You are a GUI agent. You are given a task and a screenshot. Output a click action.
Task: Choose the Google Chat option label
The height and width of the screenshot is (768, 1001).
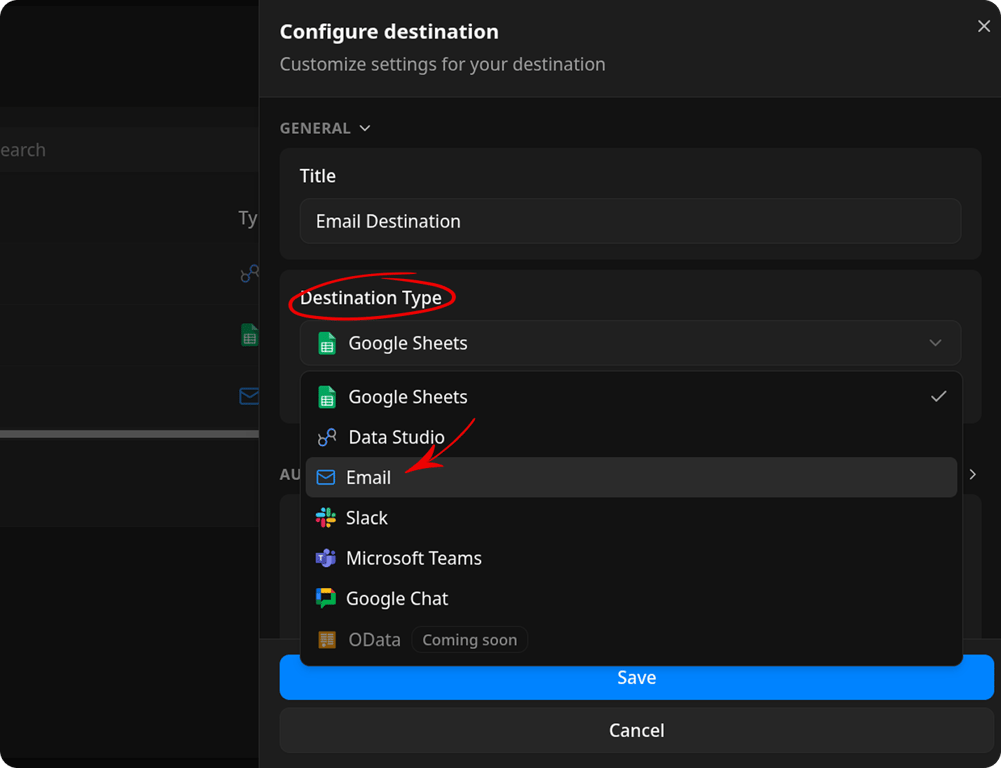pyautogui.click(x=397, y=598)
